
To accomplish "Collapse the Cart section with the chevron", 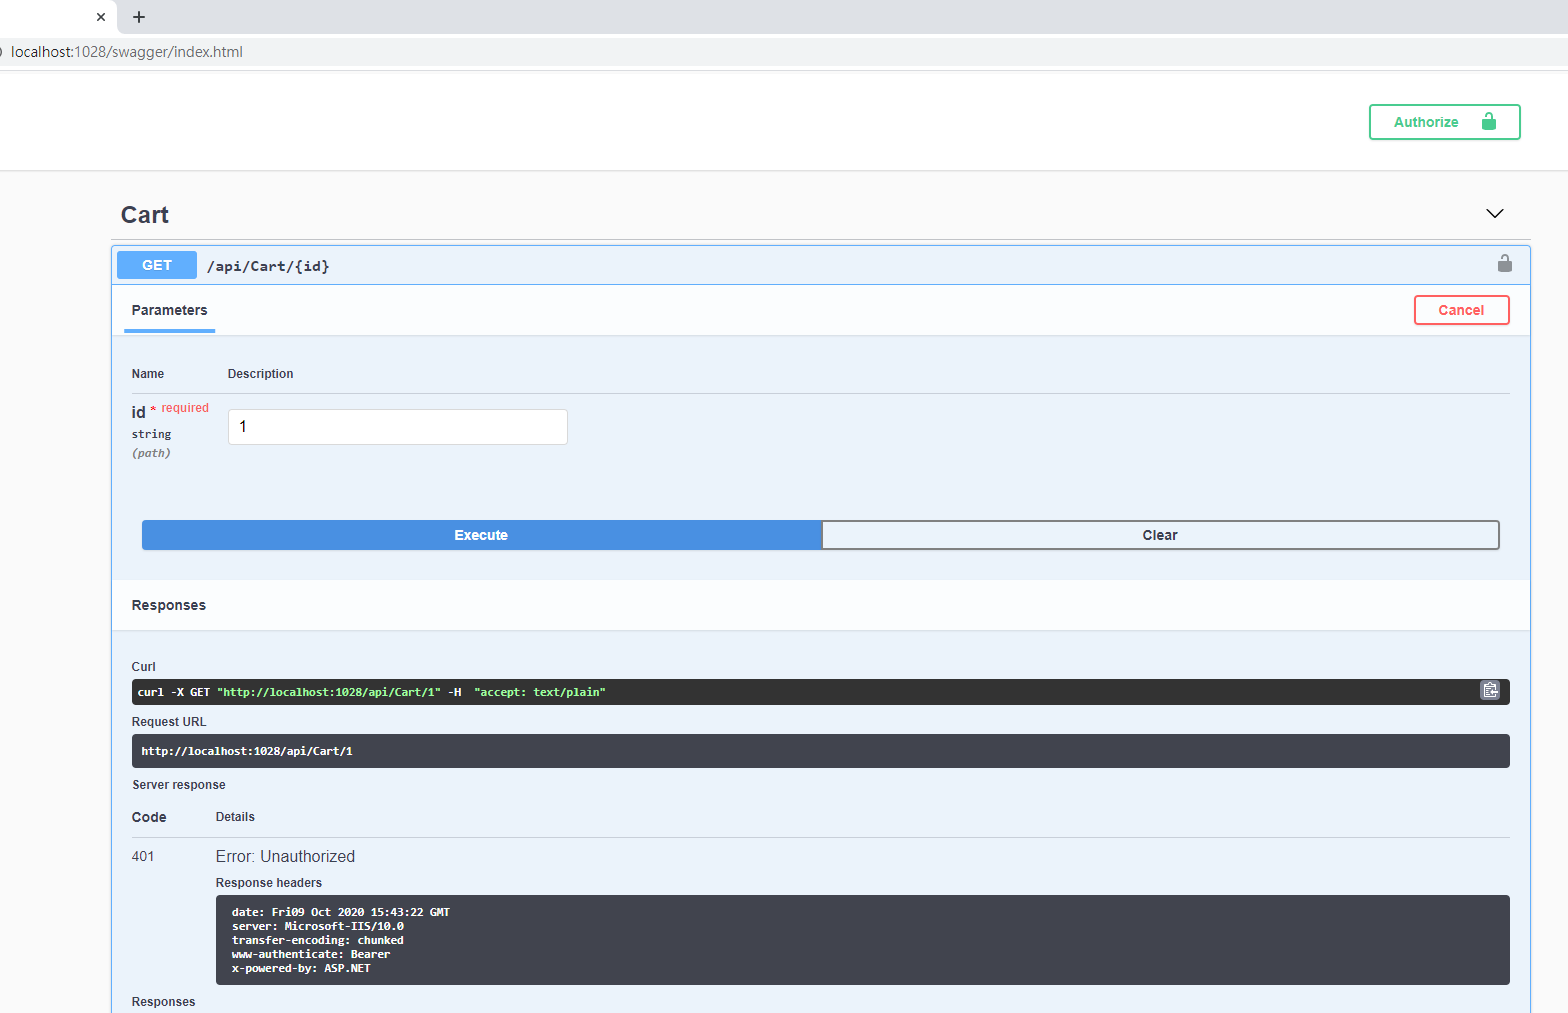I will pos(1494,214).
